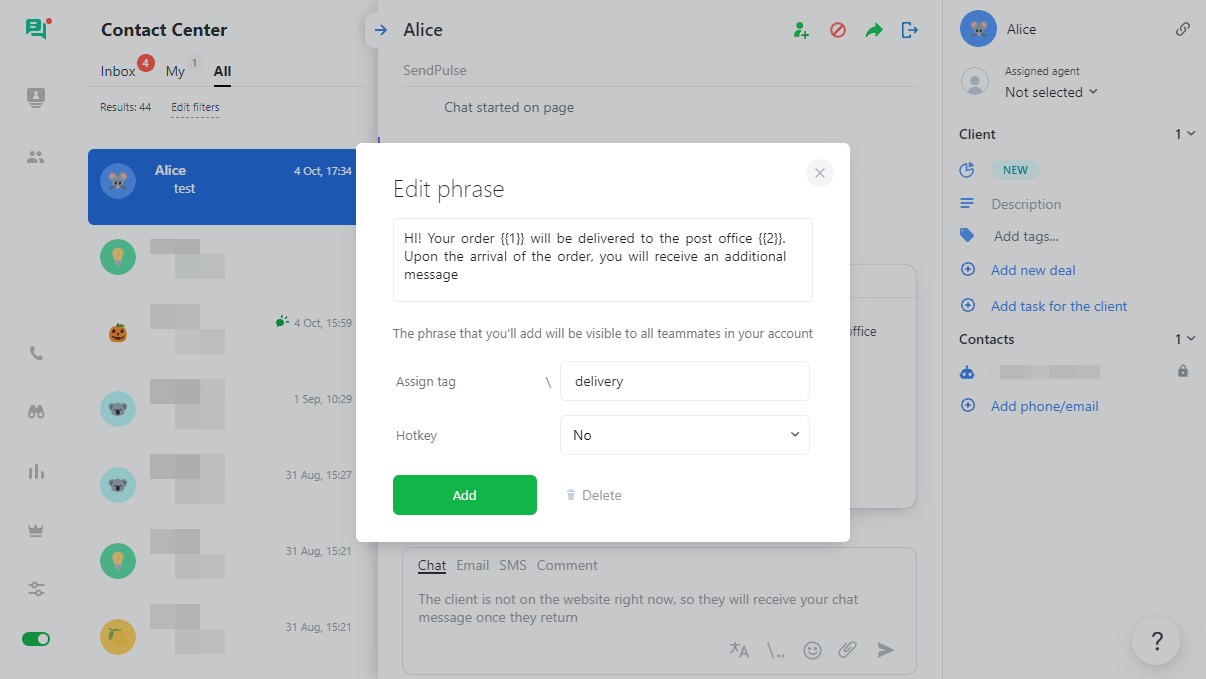Open the emoji picker in message box
Image resolution: width=1206 pixels, height=679 pixels.
812,650
